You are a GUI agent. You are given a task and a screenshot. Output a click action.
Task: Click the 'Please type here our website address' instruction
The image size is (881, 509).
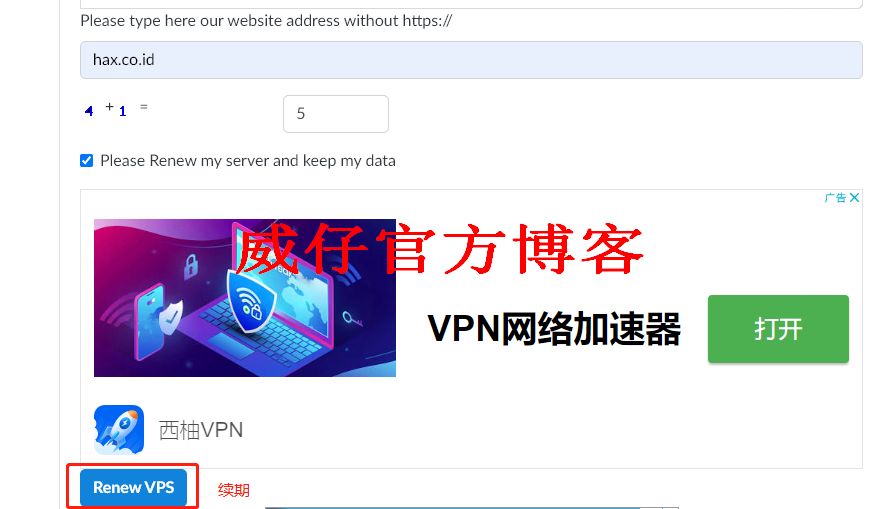click(x=266, y=21)
